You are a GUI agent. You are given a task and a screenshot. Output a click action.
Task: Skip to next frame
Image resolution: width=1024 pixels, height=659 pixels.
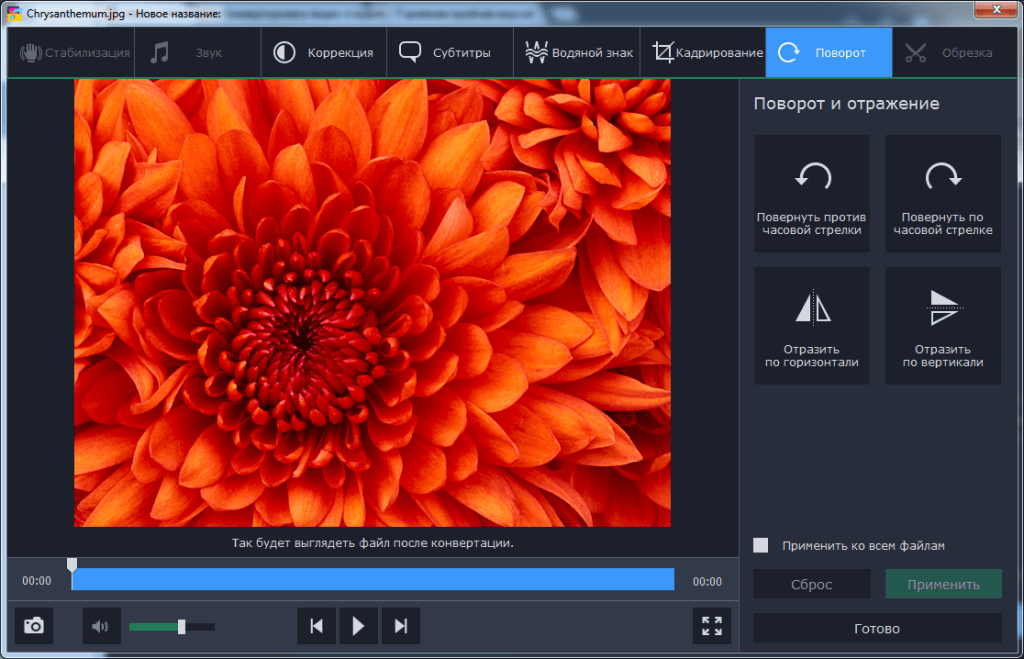coord(401,626)
